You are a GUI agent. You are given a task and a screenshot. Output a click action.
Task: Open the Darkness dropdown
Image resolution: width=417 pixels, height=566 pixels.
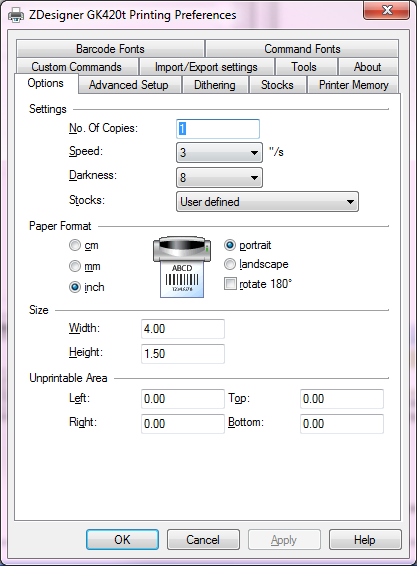click(219, 178)
